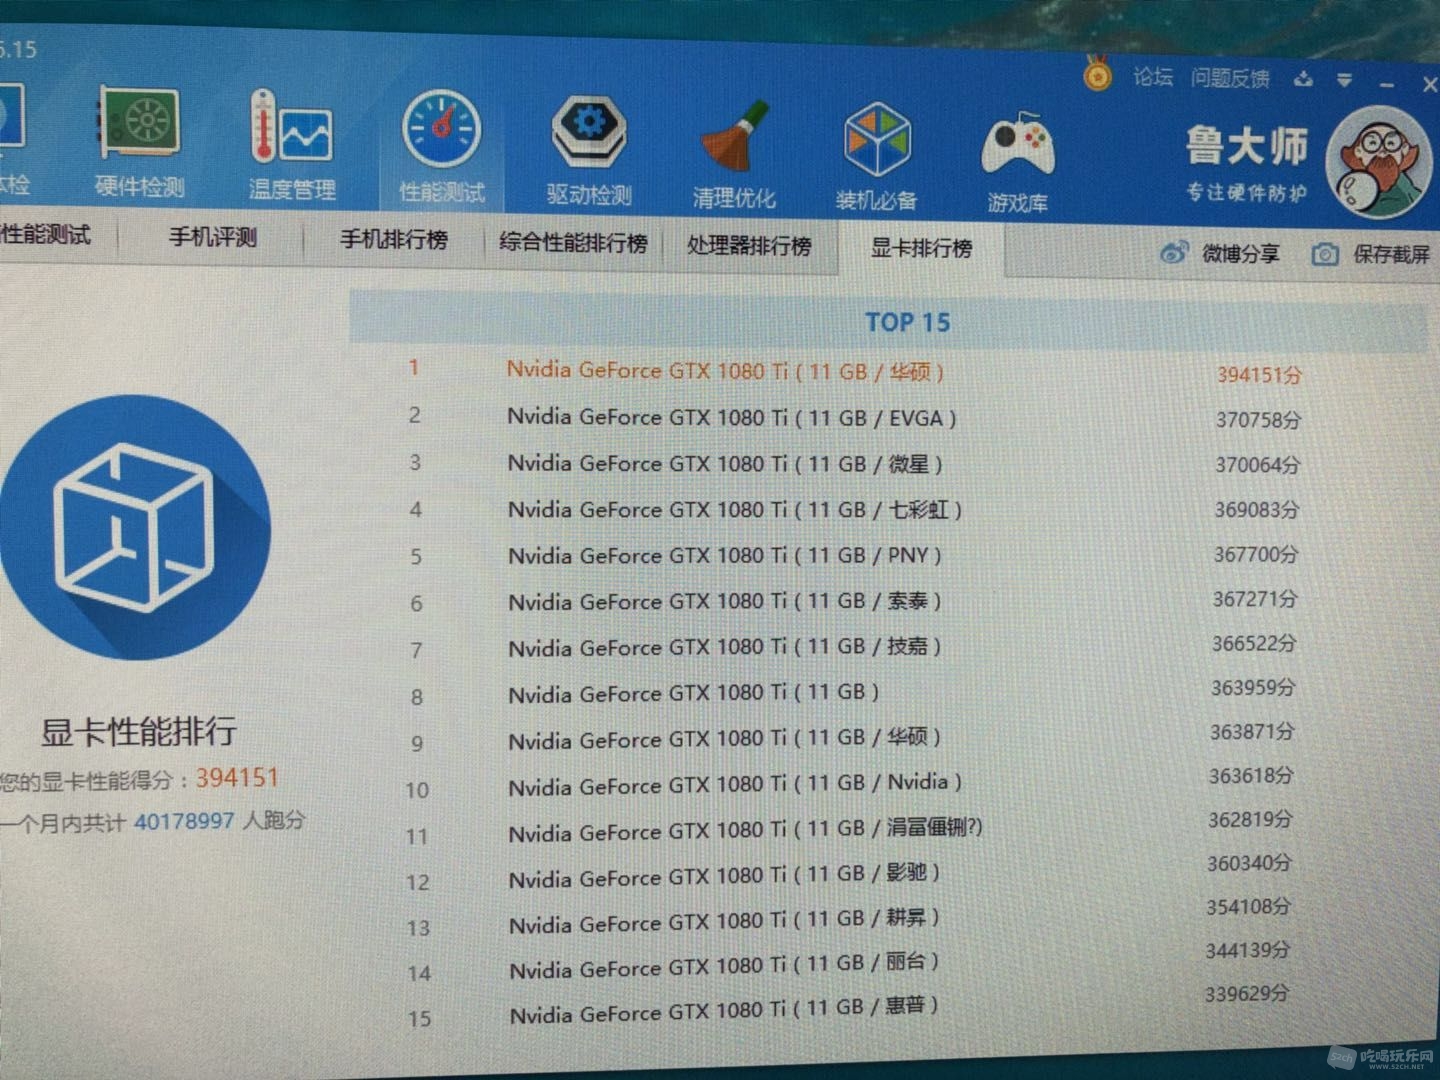Click the 微博分享 share button
This screenshot has height=1080, width=1440.
(1220, 253)
